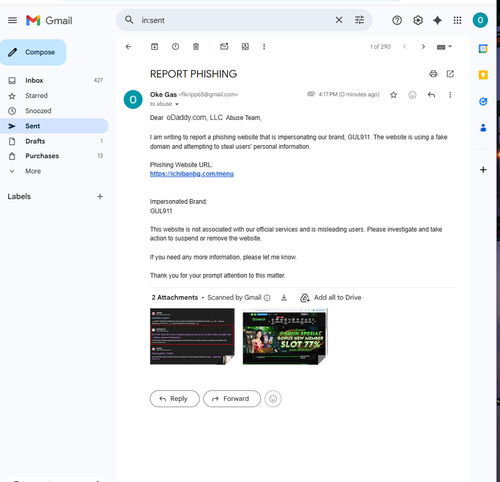
Task: Print the REPORT PHISHING email
Action: [x=433, y=74]
